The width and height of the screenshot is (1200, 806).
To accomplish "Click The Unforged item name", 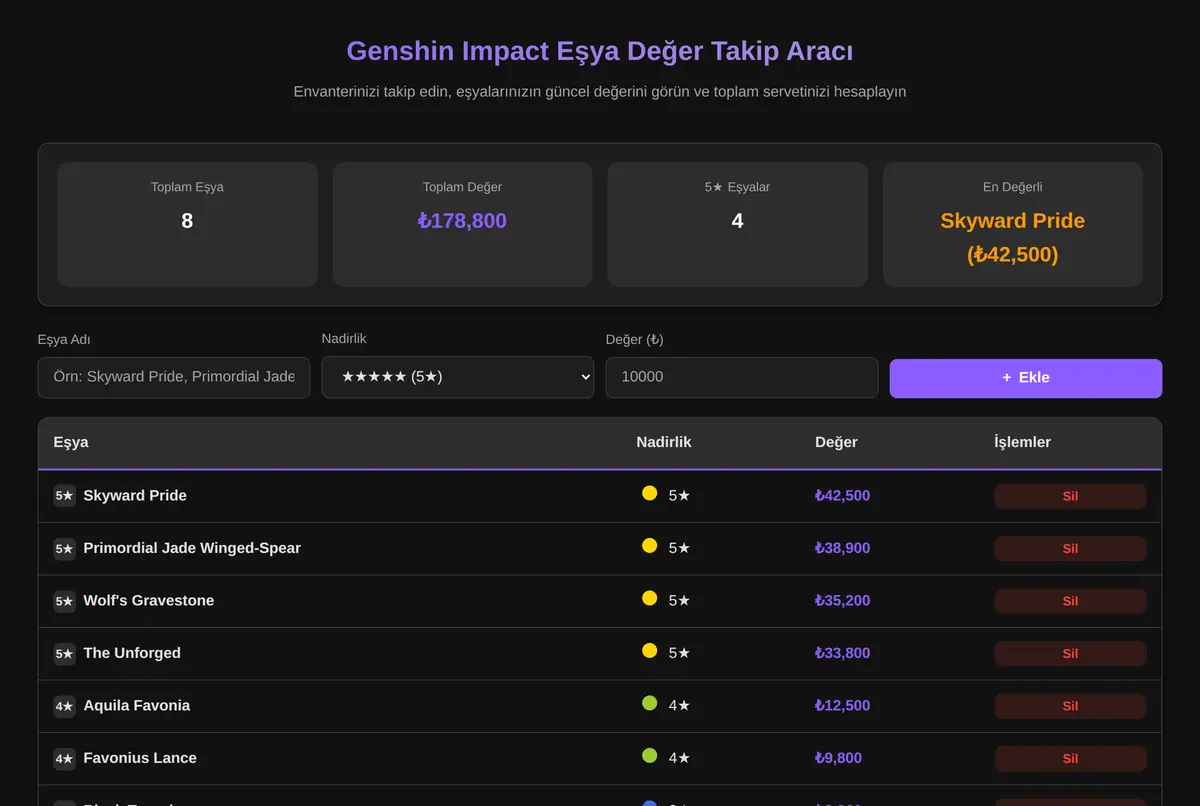I will click(132, 653).
